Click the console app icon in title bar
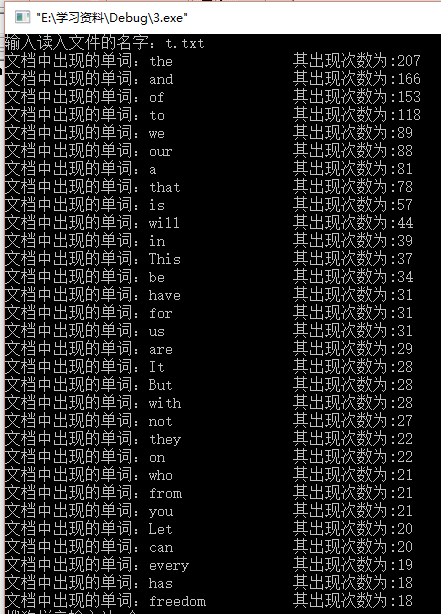 pos(22,17)
